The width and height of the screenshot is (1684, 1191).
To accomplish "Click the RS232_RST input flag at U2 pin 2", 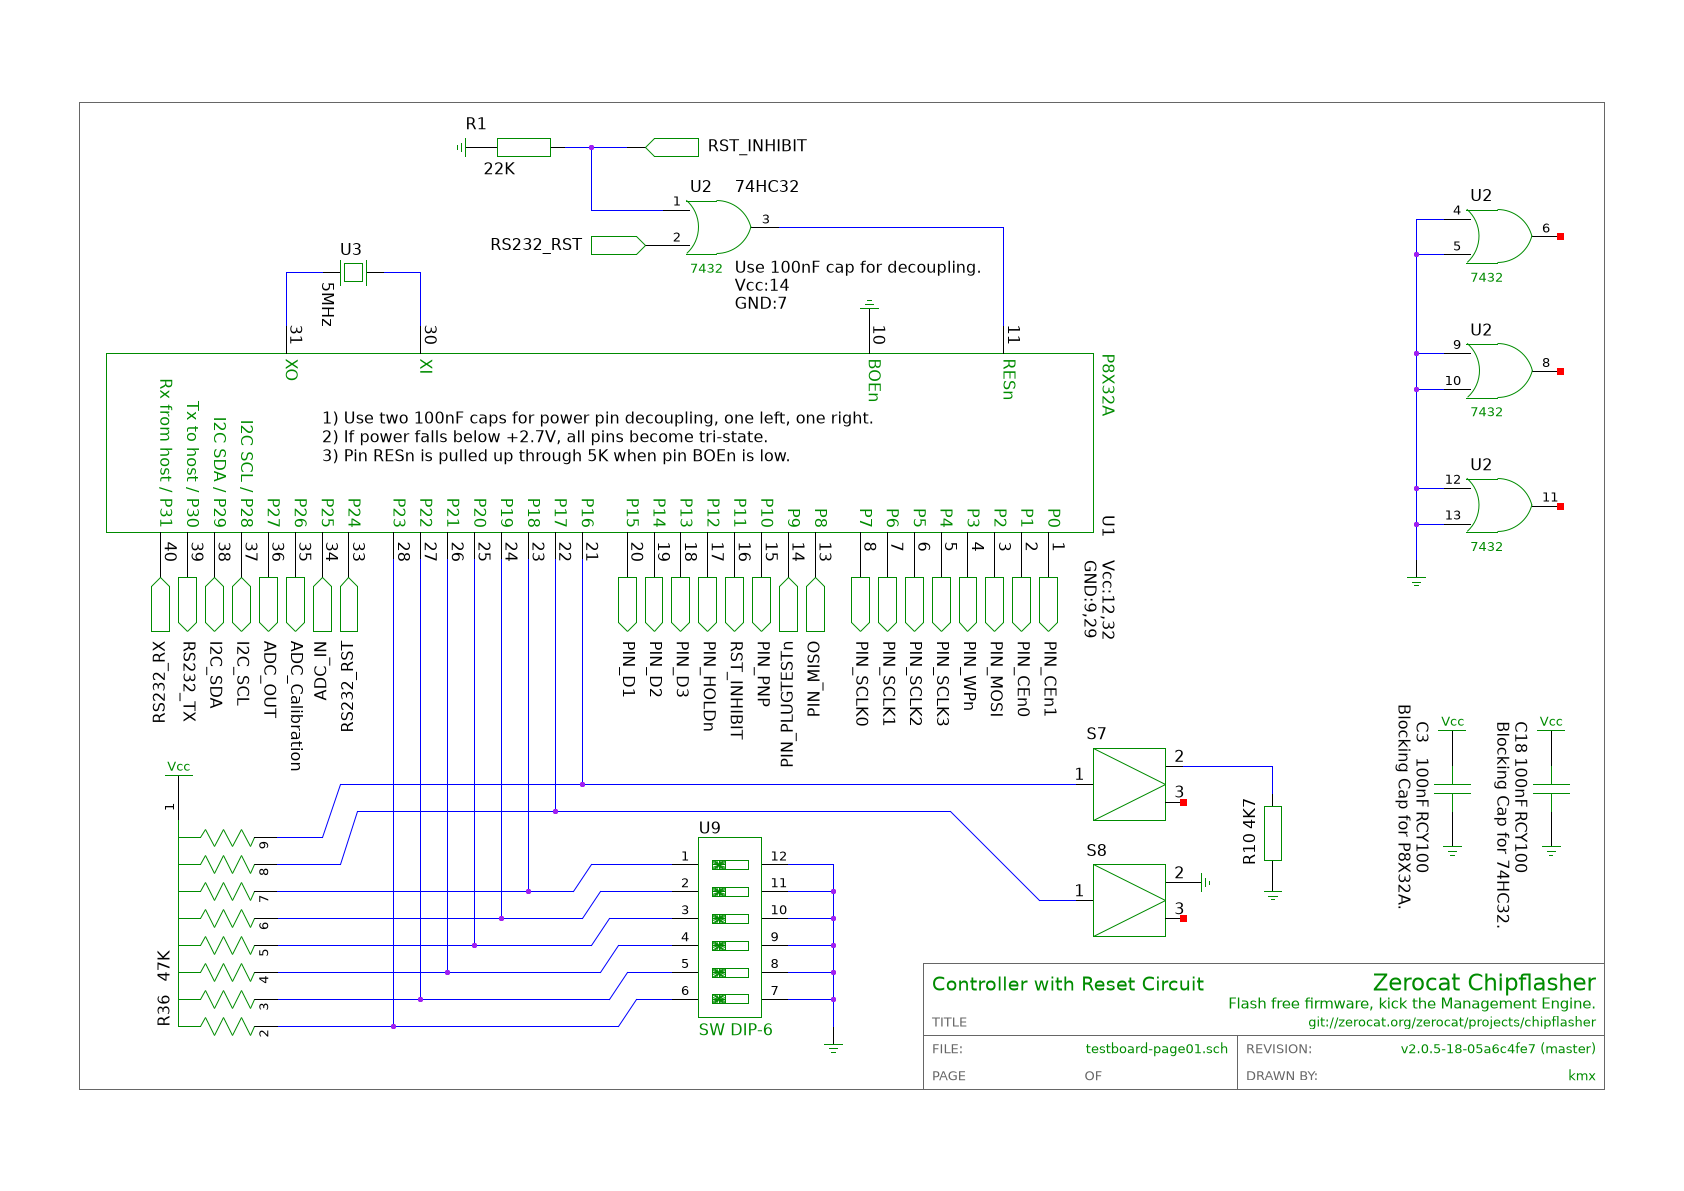I will pos(618,245).
